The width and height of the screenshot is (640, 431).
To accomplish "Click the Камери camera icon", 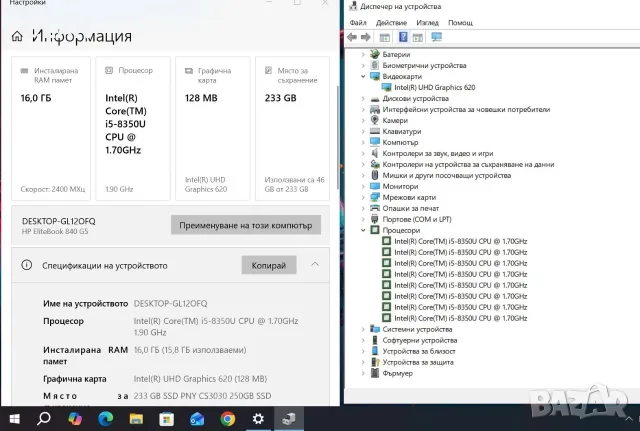I will pyautogui.click(x=375, y=120).
